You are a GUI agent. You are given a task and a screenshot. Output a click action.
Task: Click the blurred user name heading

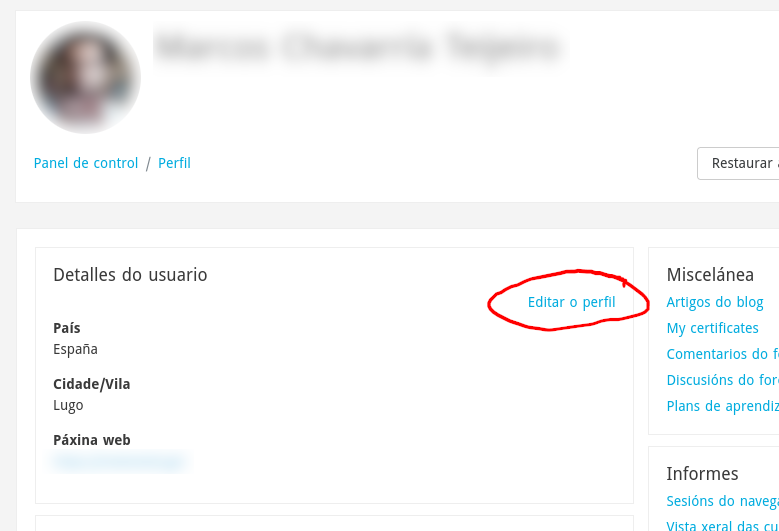click(359, 47)
